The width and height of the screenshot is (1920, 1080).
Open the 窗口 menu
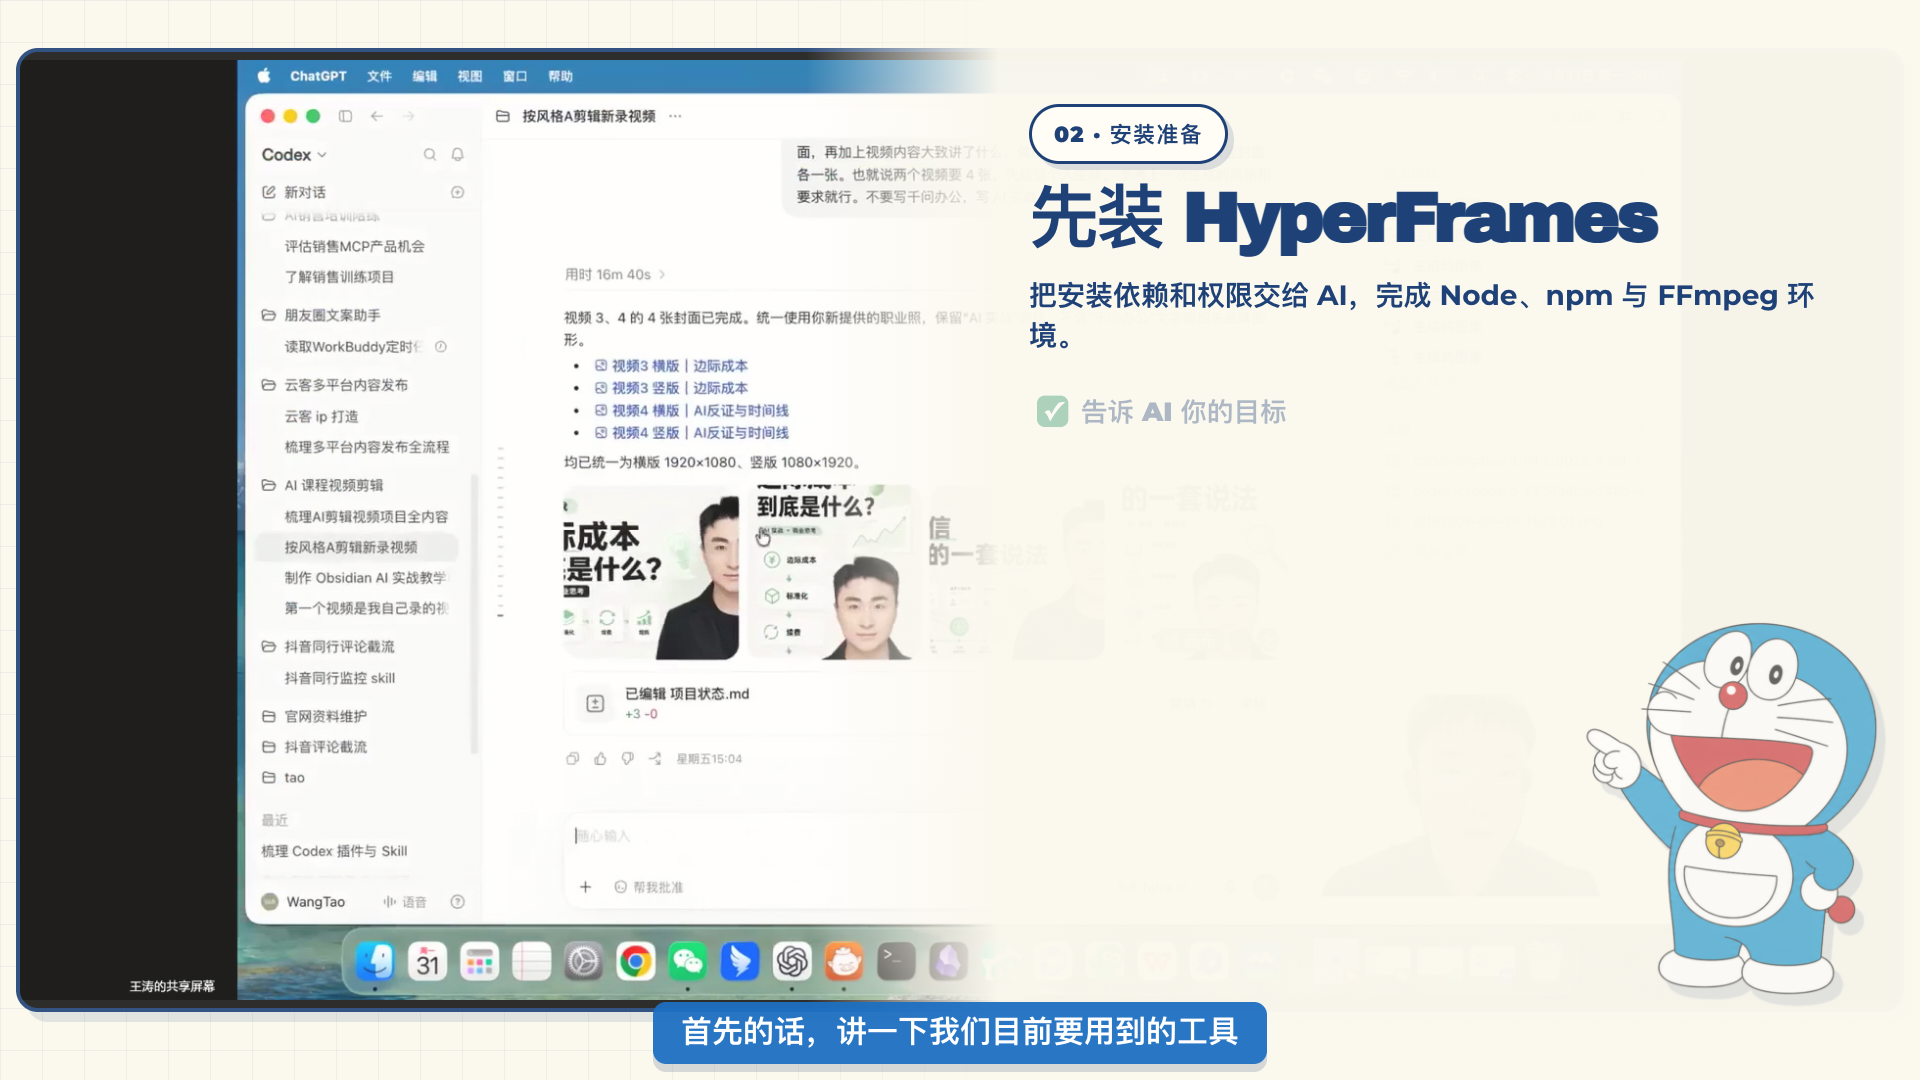coord(515,76)
